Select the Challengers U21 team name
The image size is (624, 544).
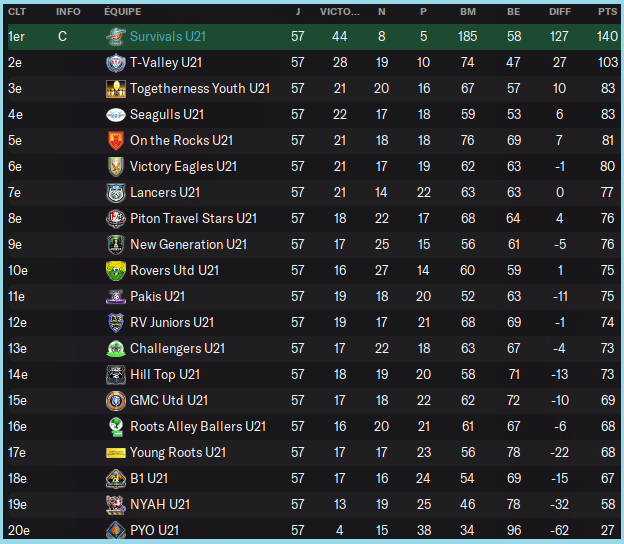point(177,348)
